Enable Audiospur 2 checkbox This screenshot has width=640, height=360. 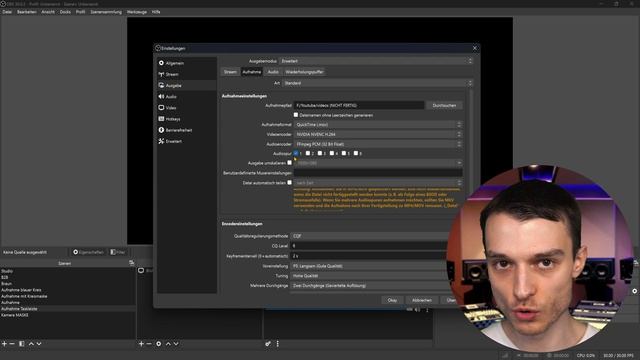pos(308,153)
